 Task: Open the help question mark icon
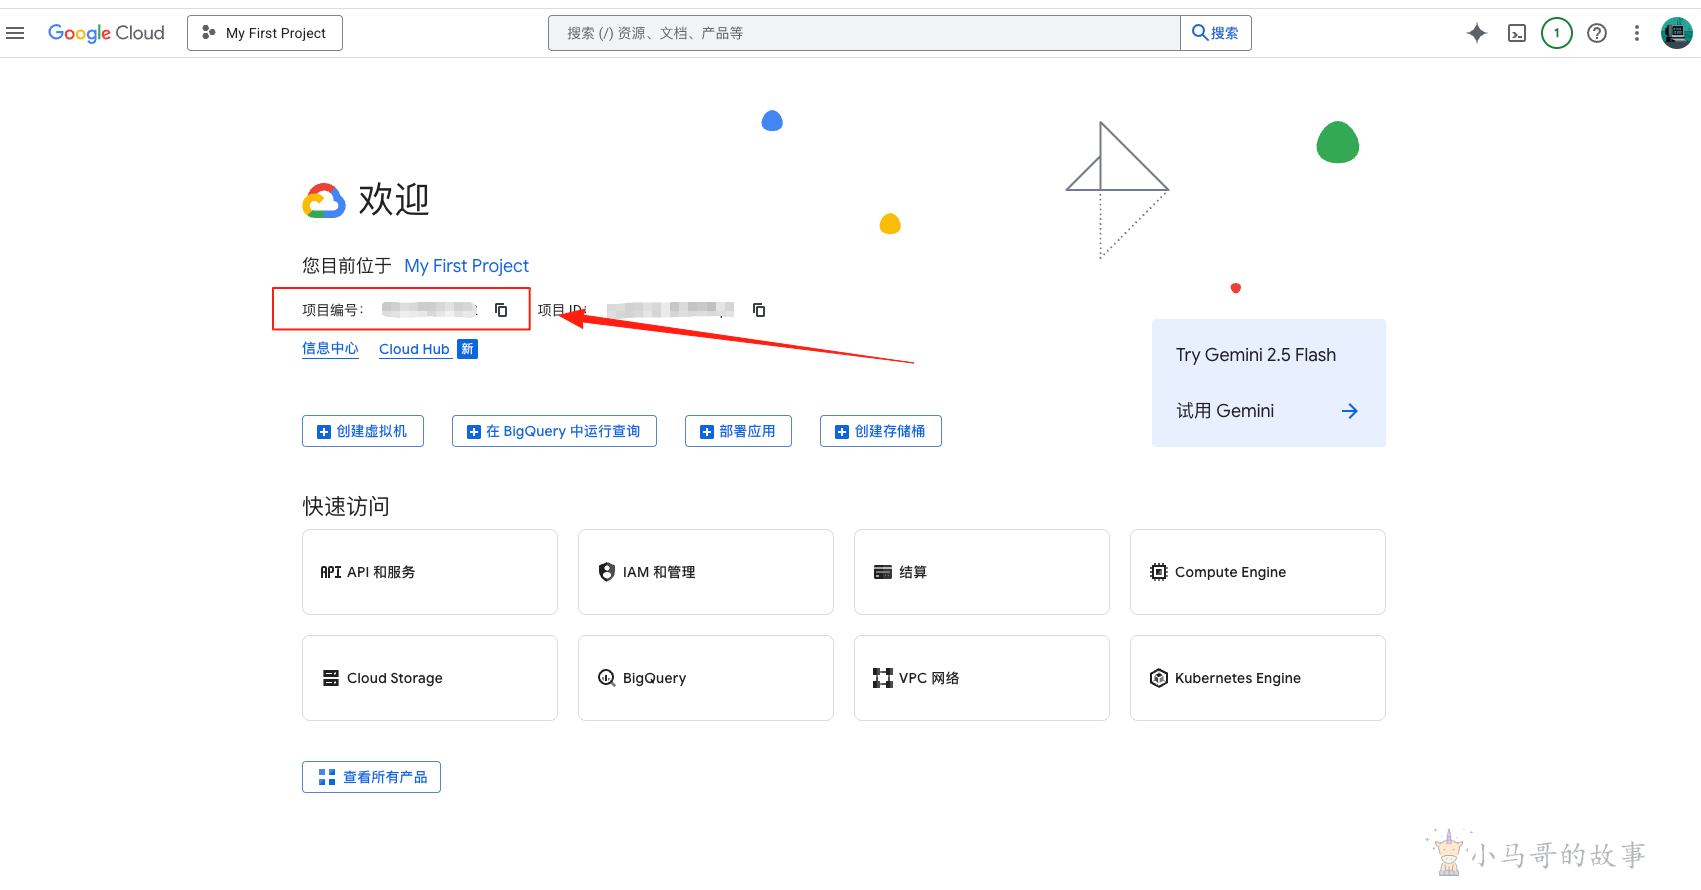1597,33
